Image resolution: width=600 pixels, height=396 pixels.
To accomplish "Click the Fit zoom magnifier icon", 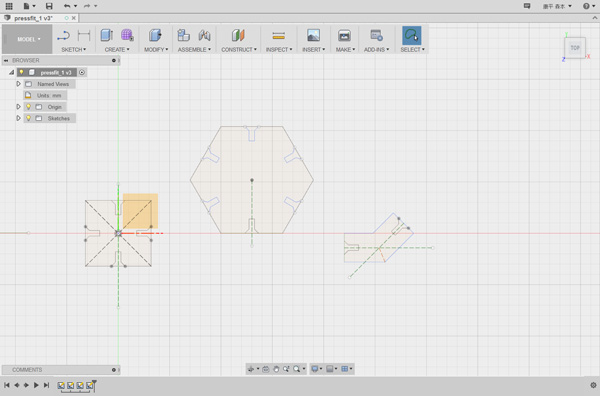I will [x=297, y=369].
